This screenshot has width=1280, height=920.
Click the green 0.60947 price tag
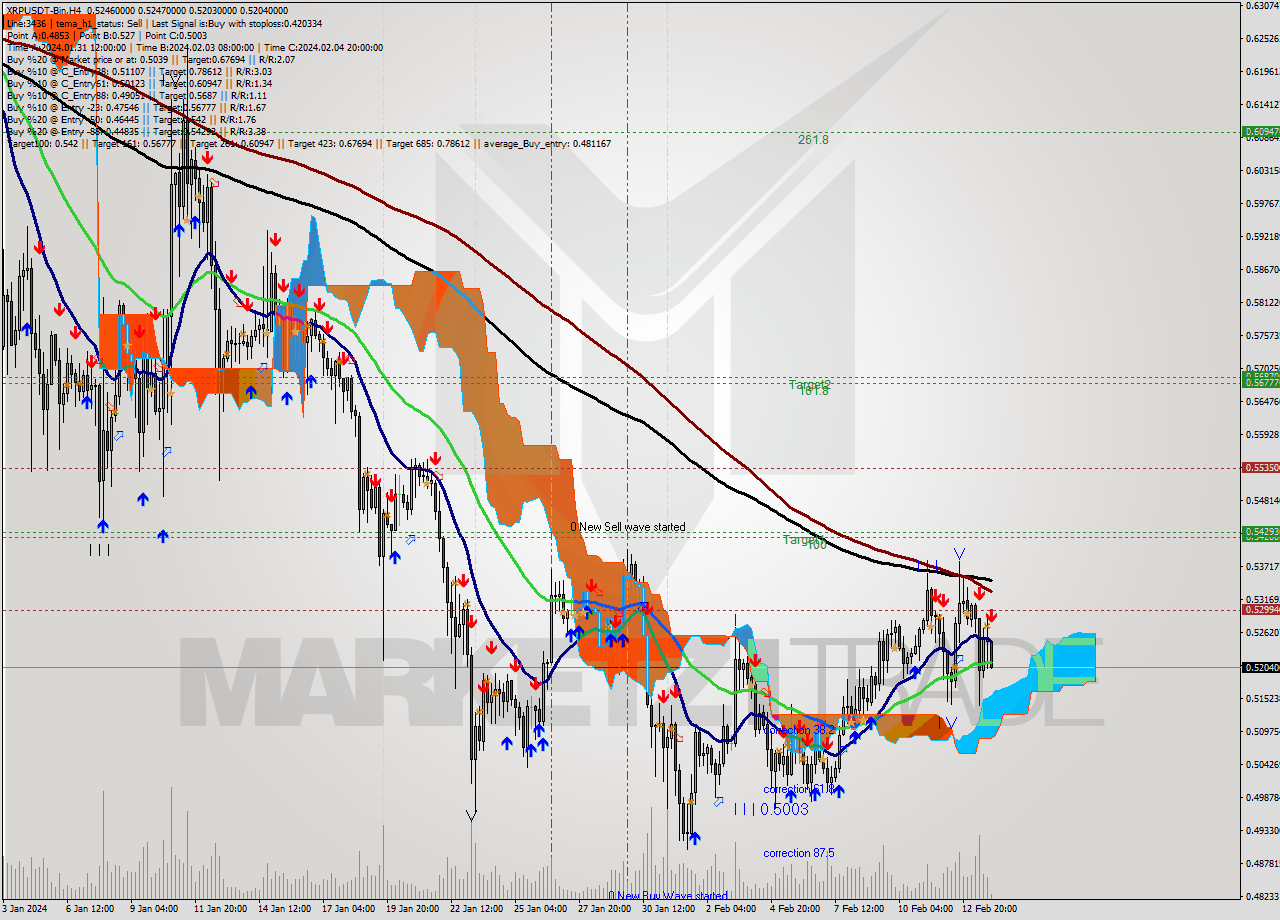pyautogui.click(x=1260, y=132)
